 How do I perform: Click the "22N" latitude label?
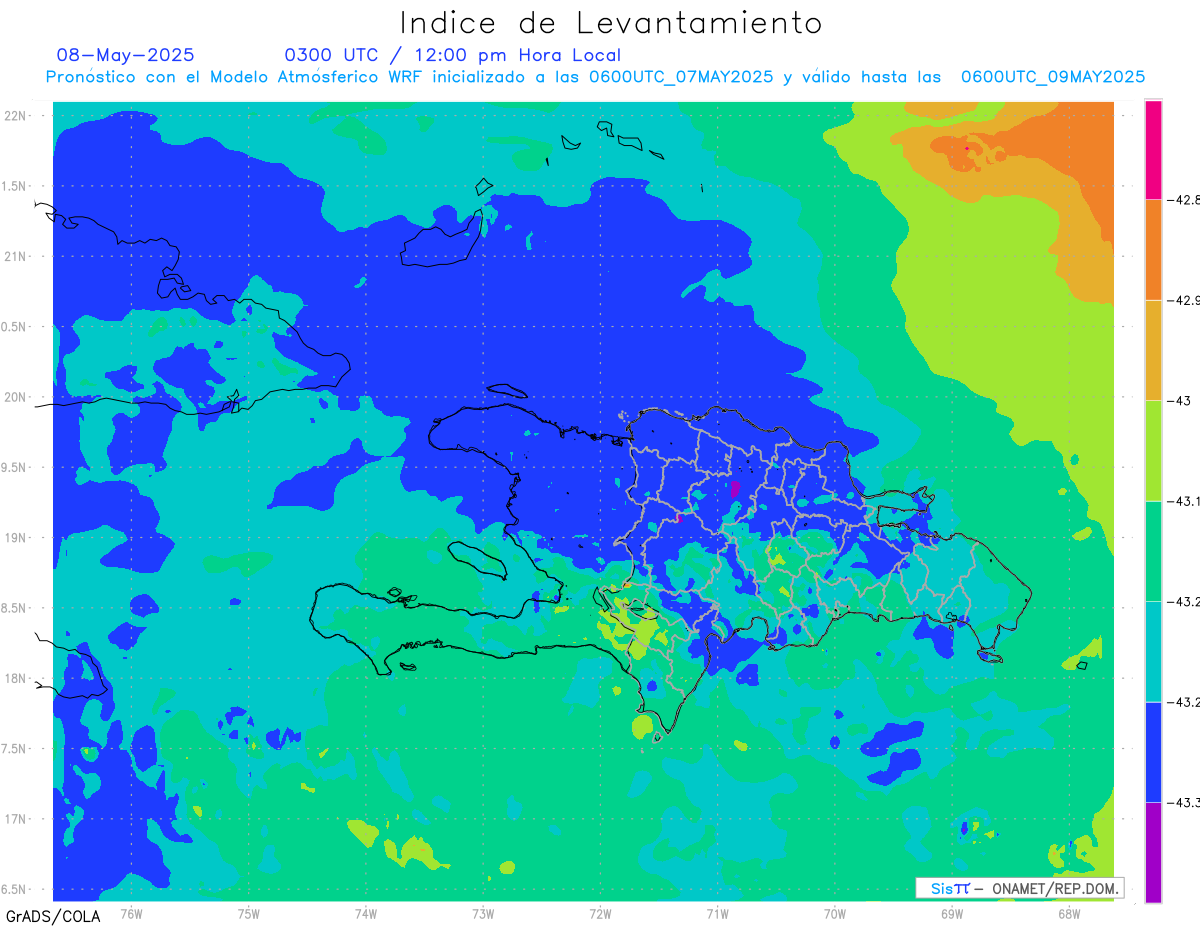coord(17,115)
